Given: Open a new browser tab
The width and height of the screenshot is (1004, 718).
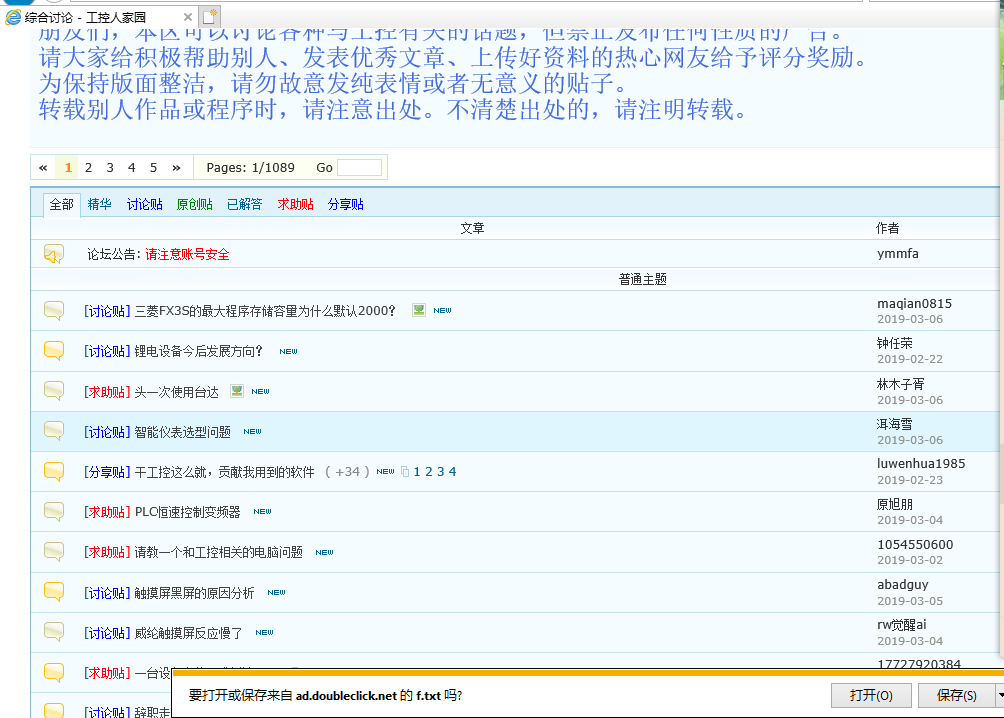Looking at the screenshot, I should tap(209, 16).
